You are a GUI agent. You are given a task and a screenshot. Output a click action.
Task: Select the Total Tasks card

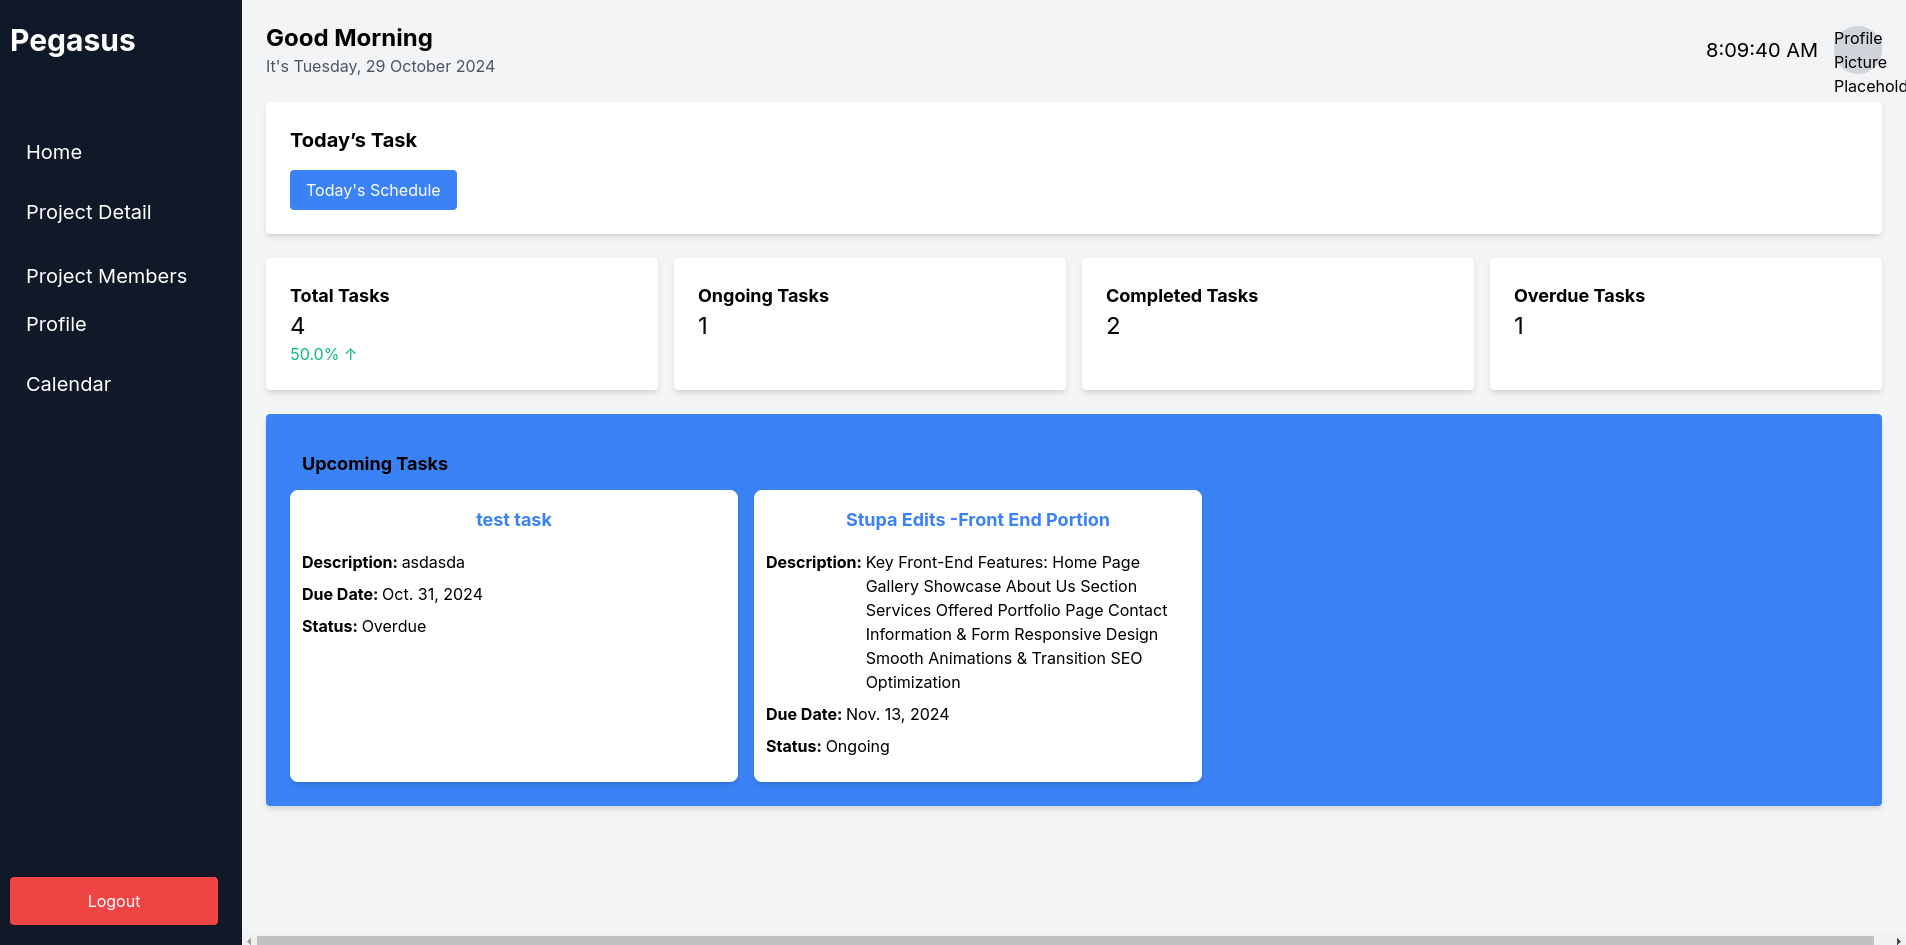462,324
